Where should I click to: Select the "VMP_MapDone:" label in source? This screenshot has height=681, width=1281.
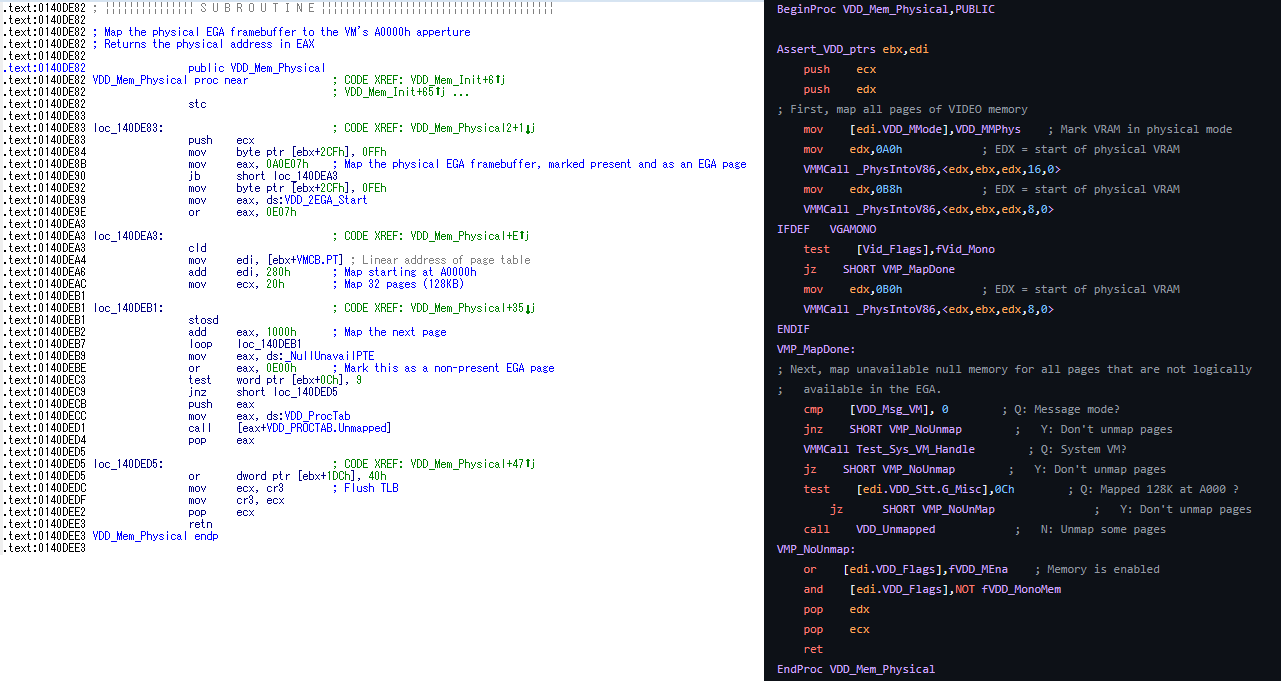[816, 349]
